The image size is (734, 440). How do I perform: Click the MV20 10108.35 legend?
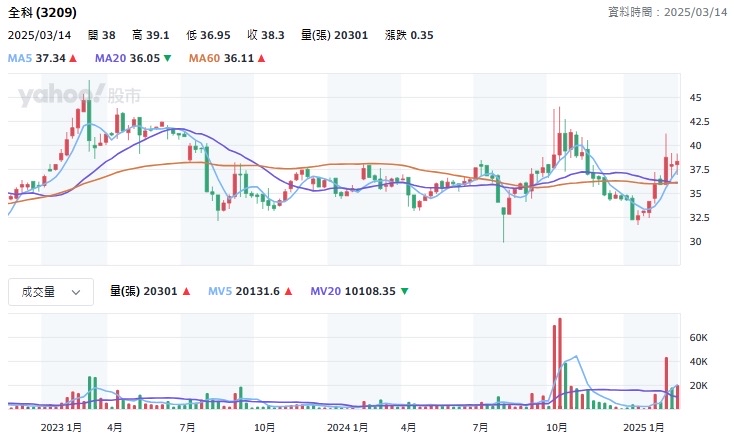(x=353, y=292)
